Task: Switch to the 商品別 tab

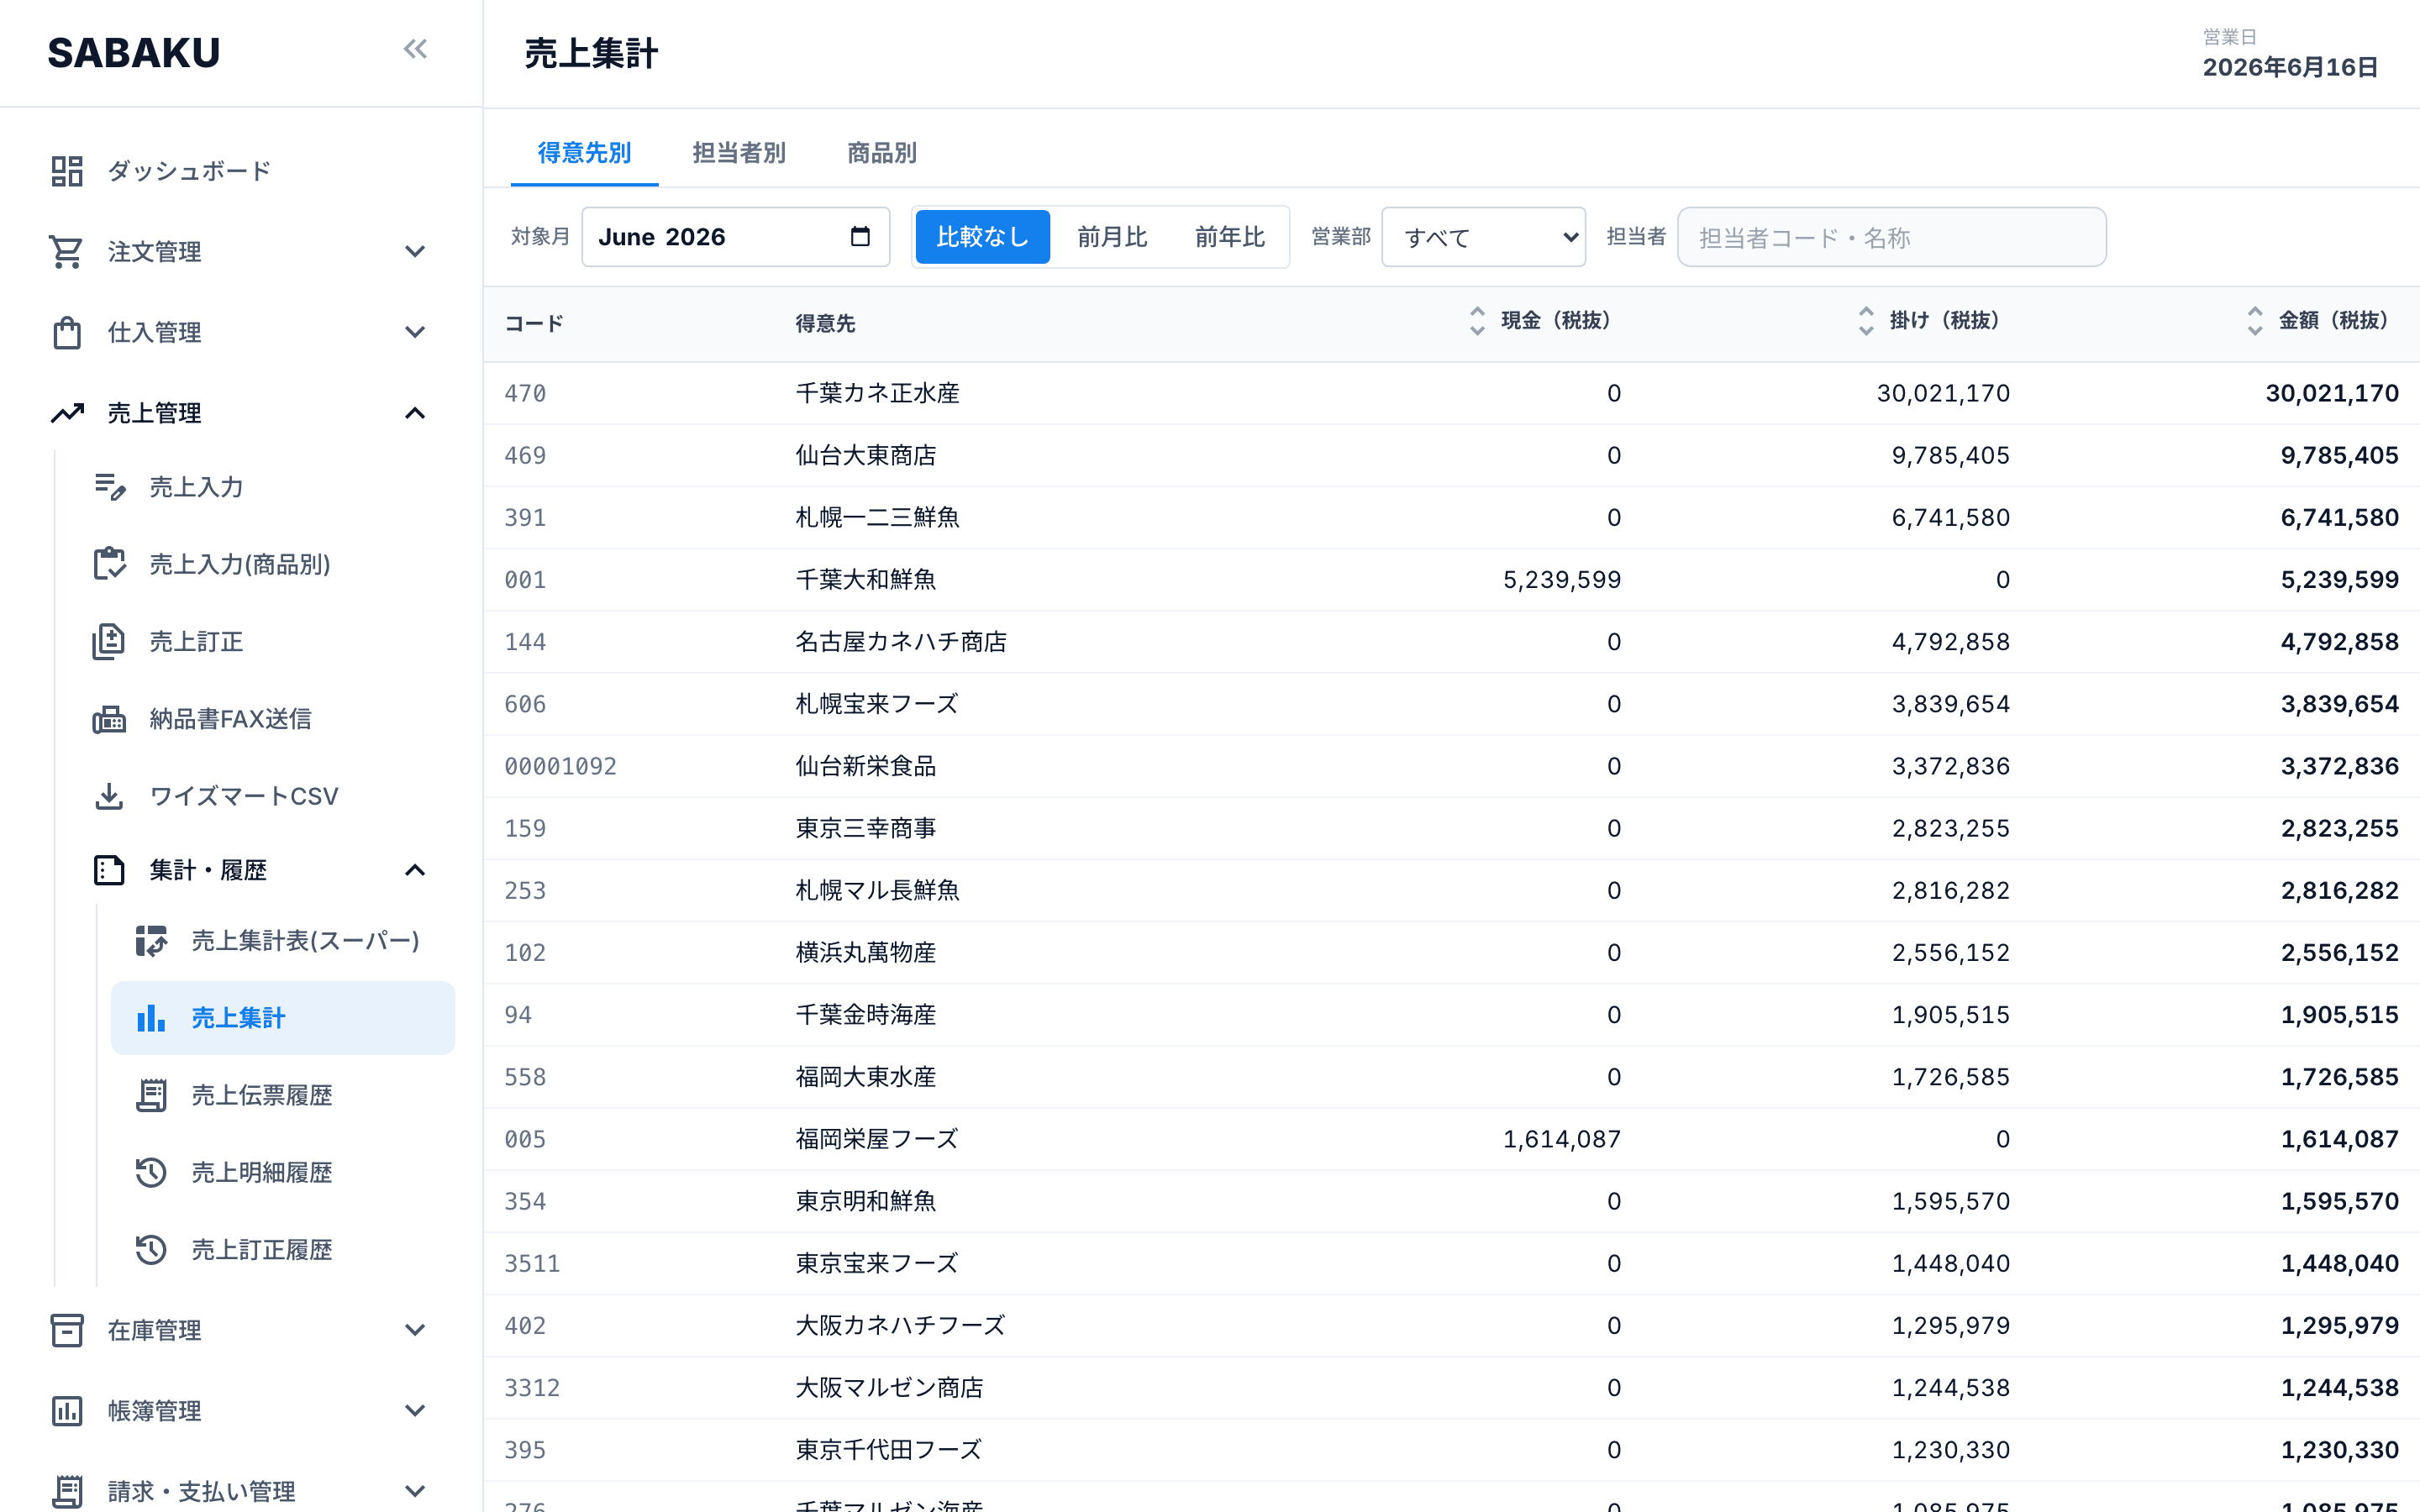Action: click(881, 153)
